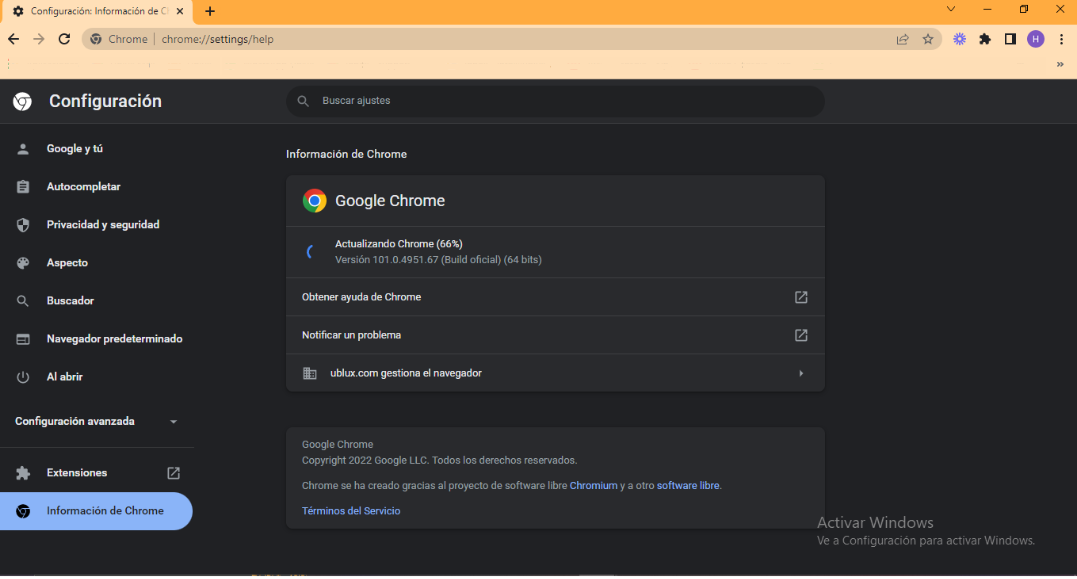Open the Extensions puzzle icon in toolbar
Image resolution: width=1077 pixels, height=579 pixels.
(985, 39)
